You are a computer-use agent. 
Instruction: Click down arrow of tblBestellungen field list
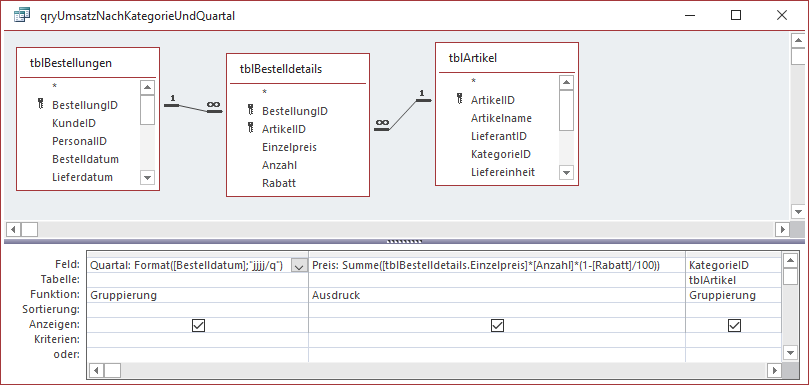click(x=148, y=177)
